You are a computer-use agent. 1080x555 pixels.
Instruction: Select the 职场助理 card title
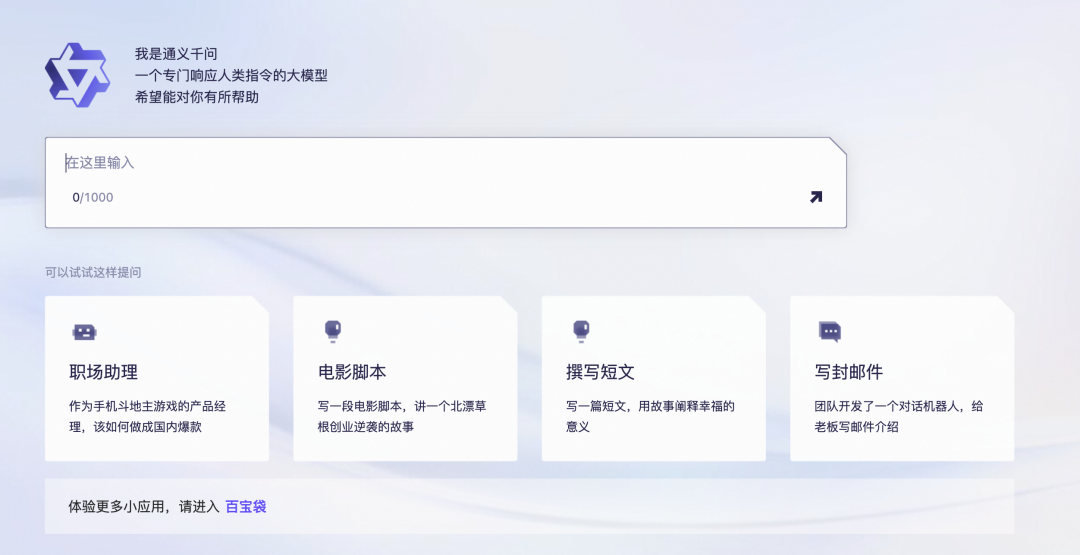tap(104, 372)
